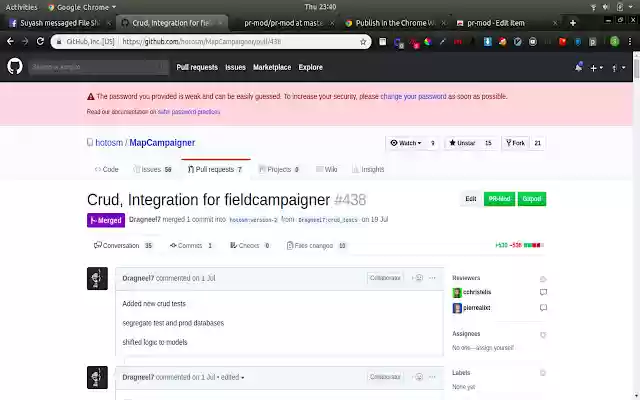640x400 pixels.
Task: Click the Fork button
Action: (x=516, y=143)
